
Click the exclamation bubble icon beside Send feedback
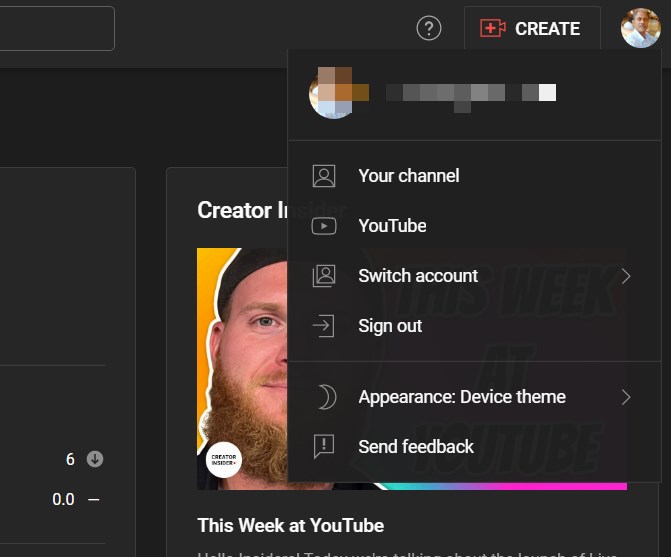[324, 447]
